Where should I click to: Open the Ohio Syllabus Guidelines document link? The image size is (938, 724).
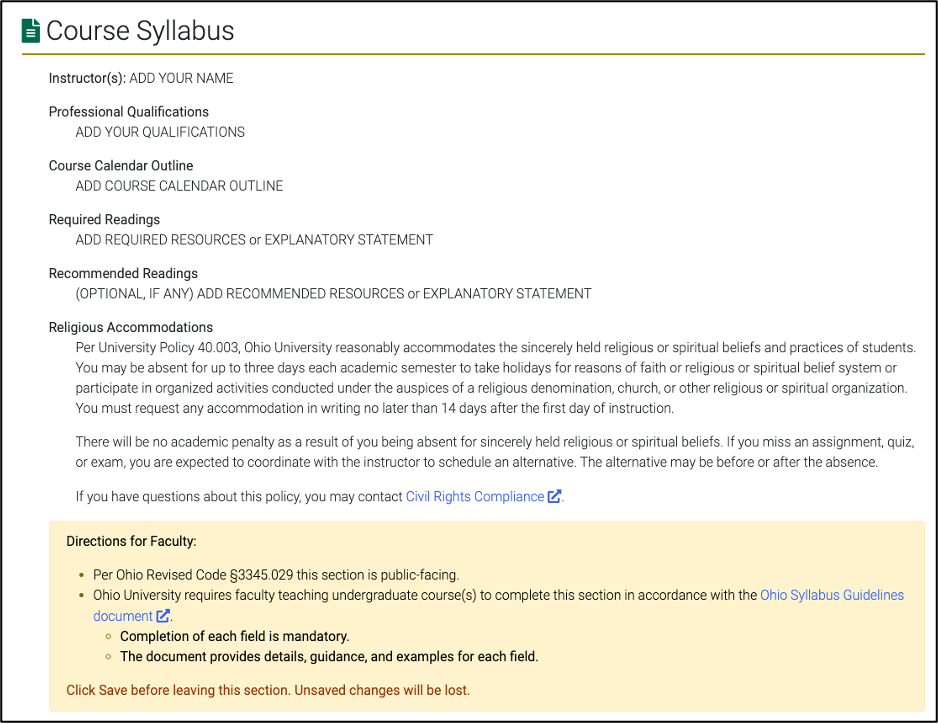pyautogui.click(x=832, y=594)
